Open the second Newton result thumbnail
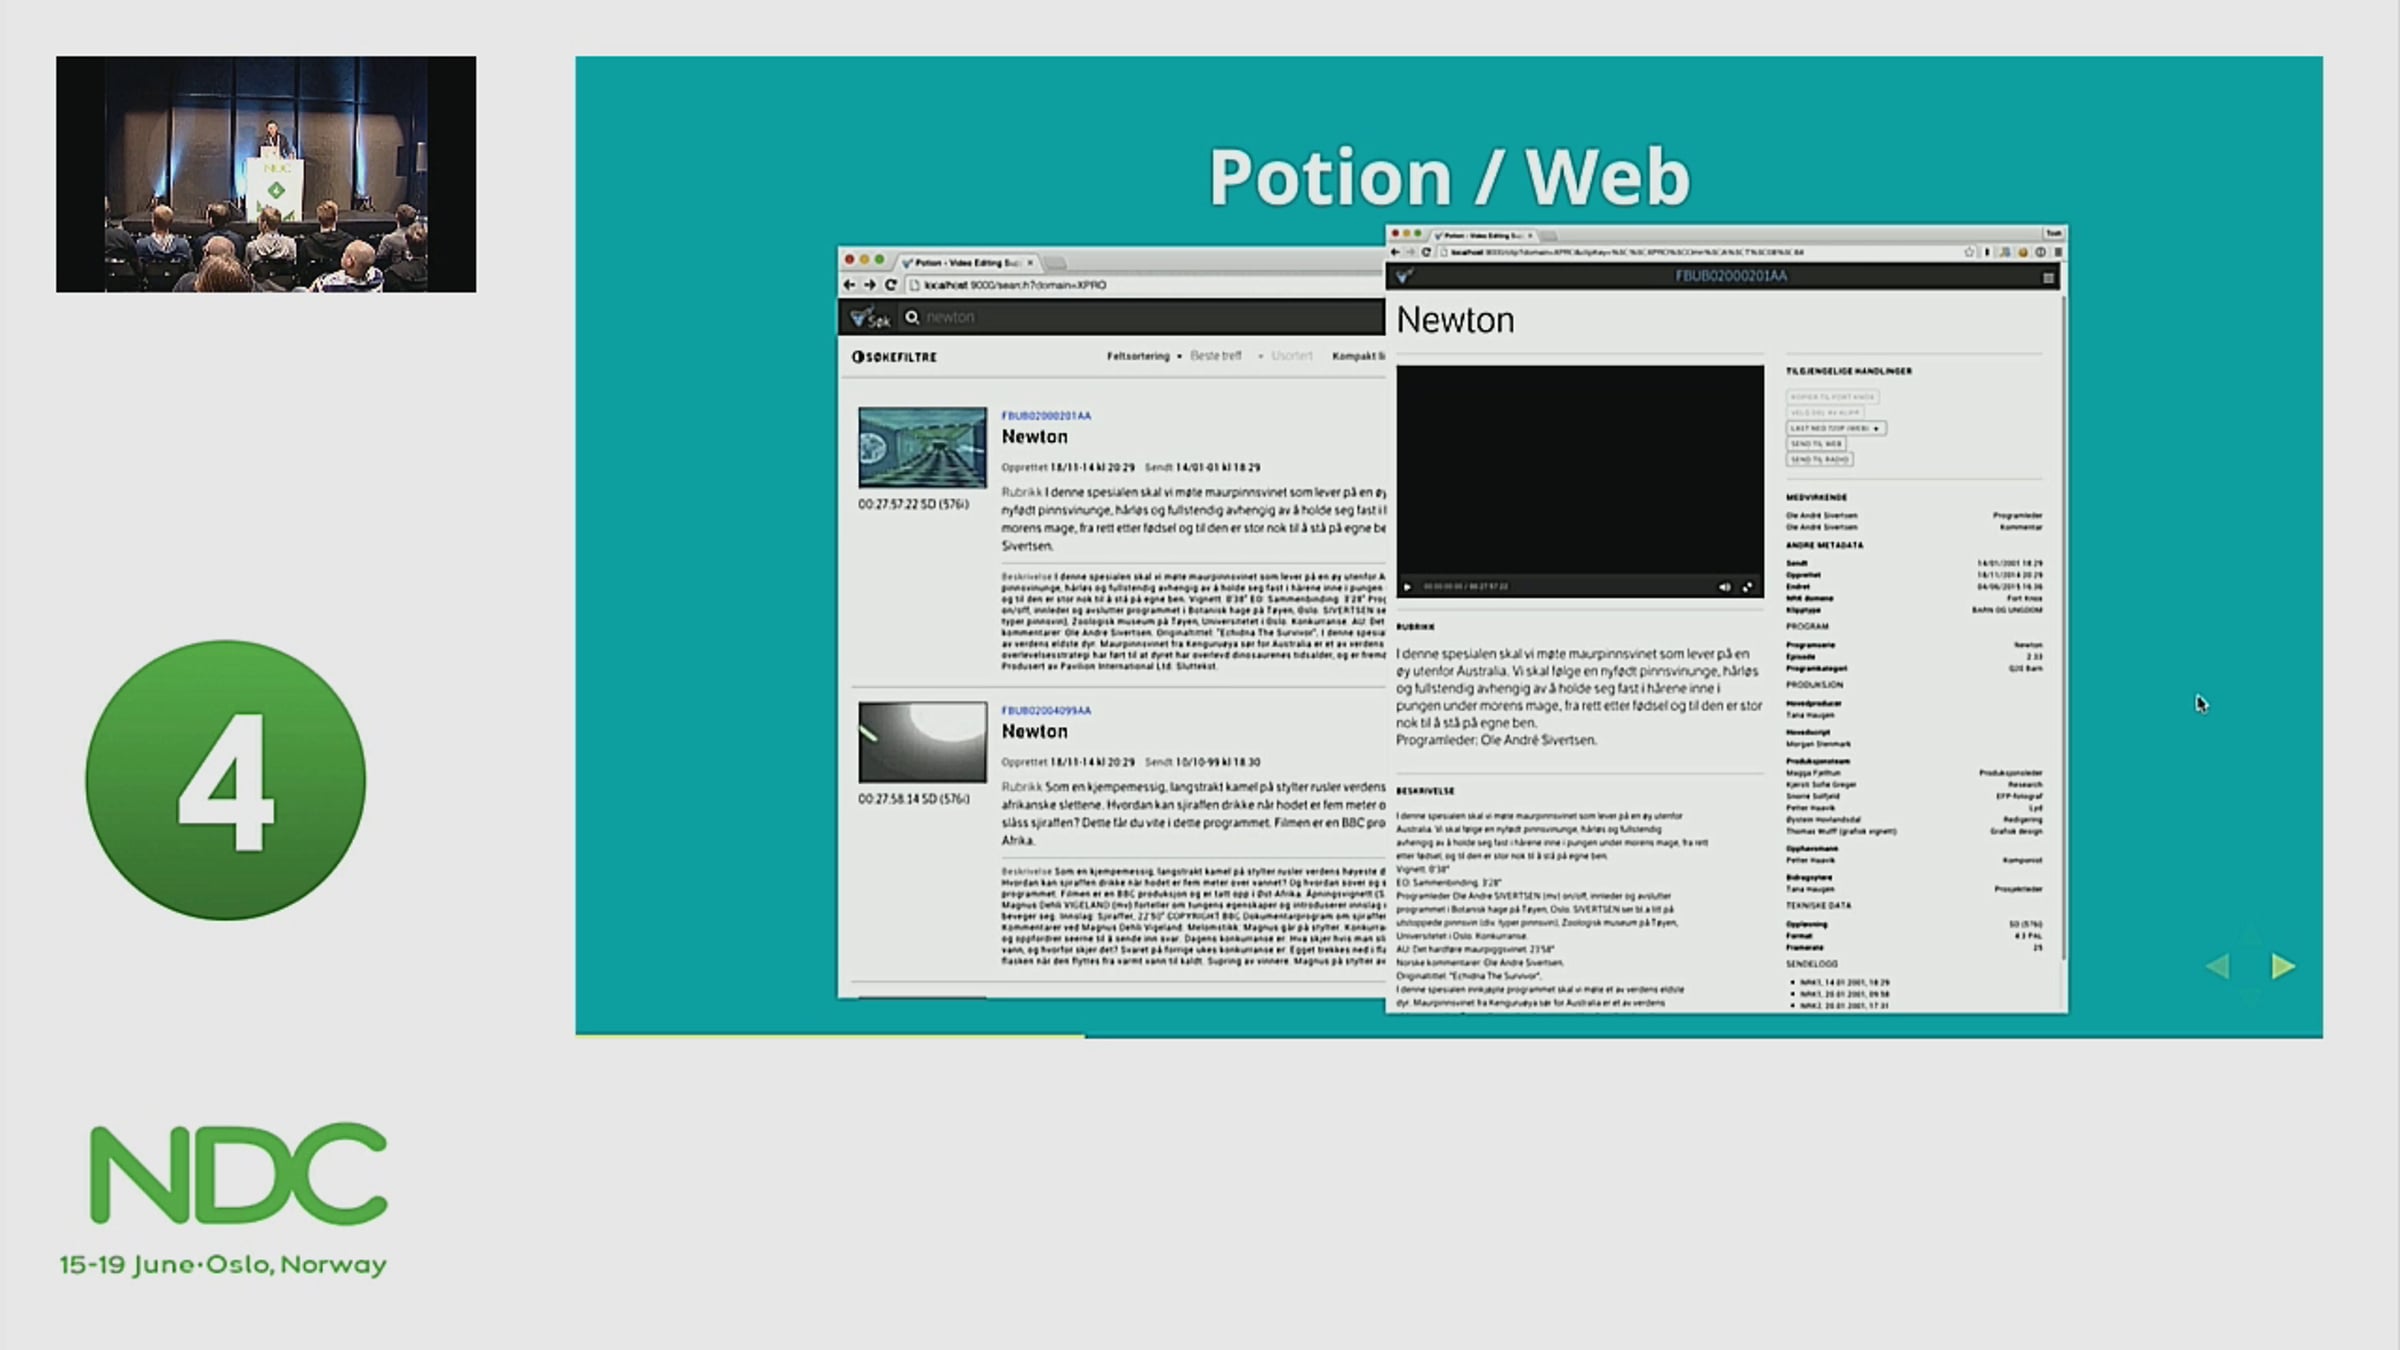The image size is (2400, 1350). click(x=922, y=742)
